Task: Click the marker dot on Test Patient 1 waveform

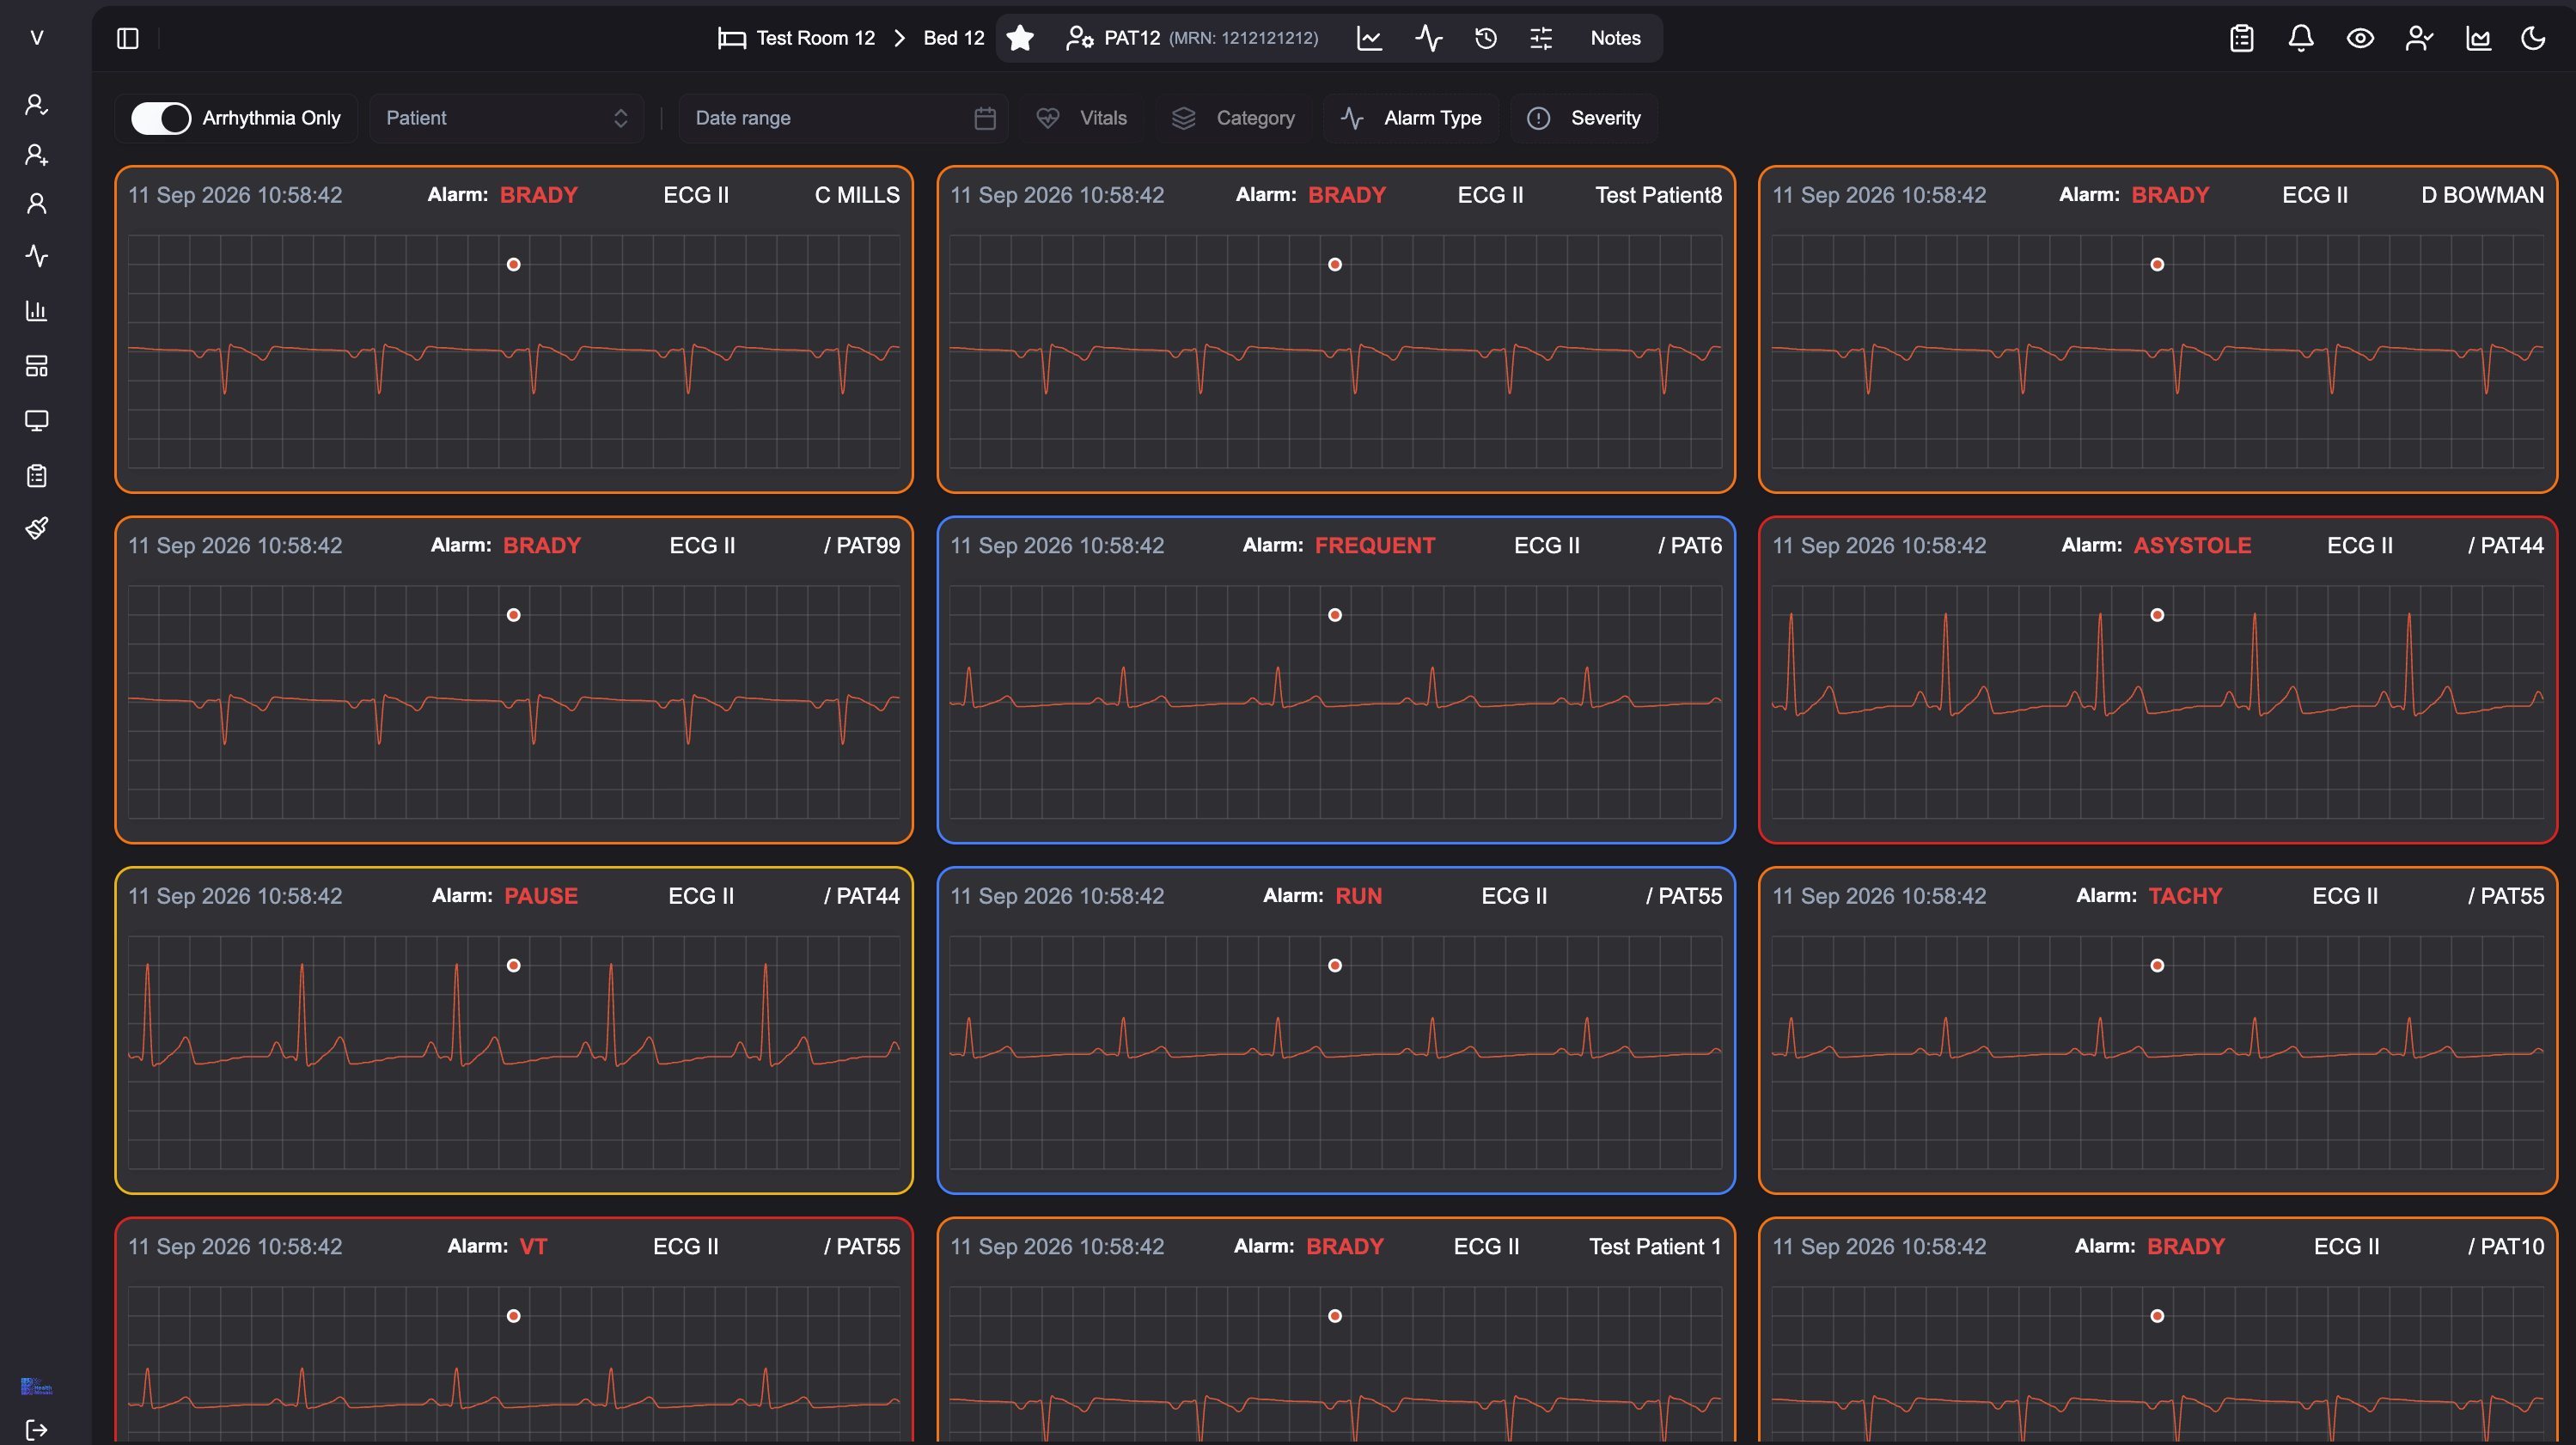Action: [1335, 1316]
